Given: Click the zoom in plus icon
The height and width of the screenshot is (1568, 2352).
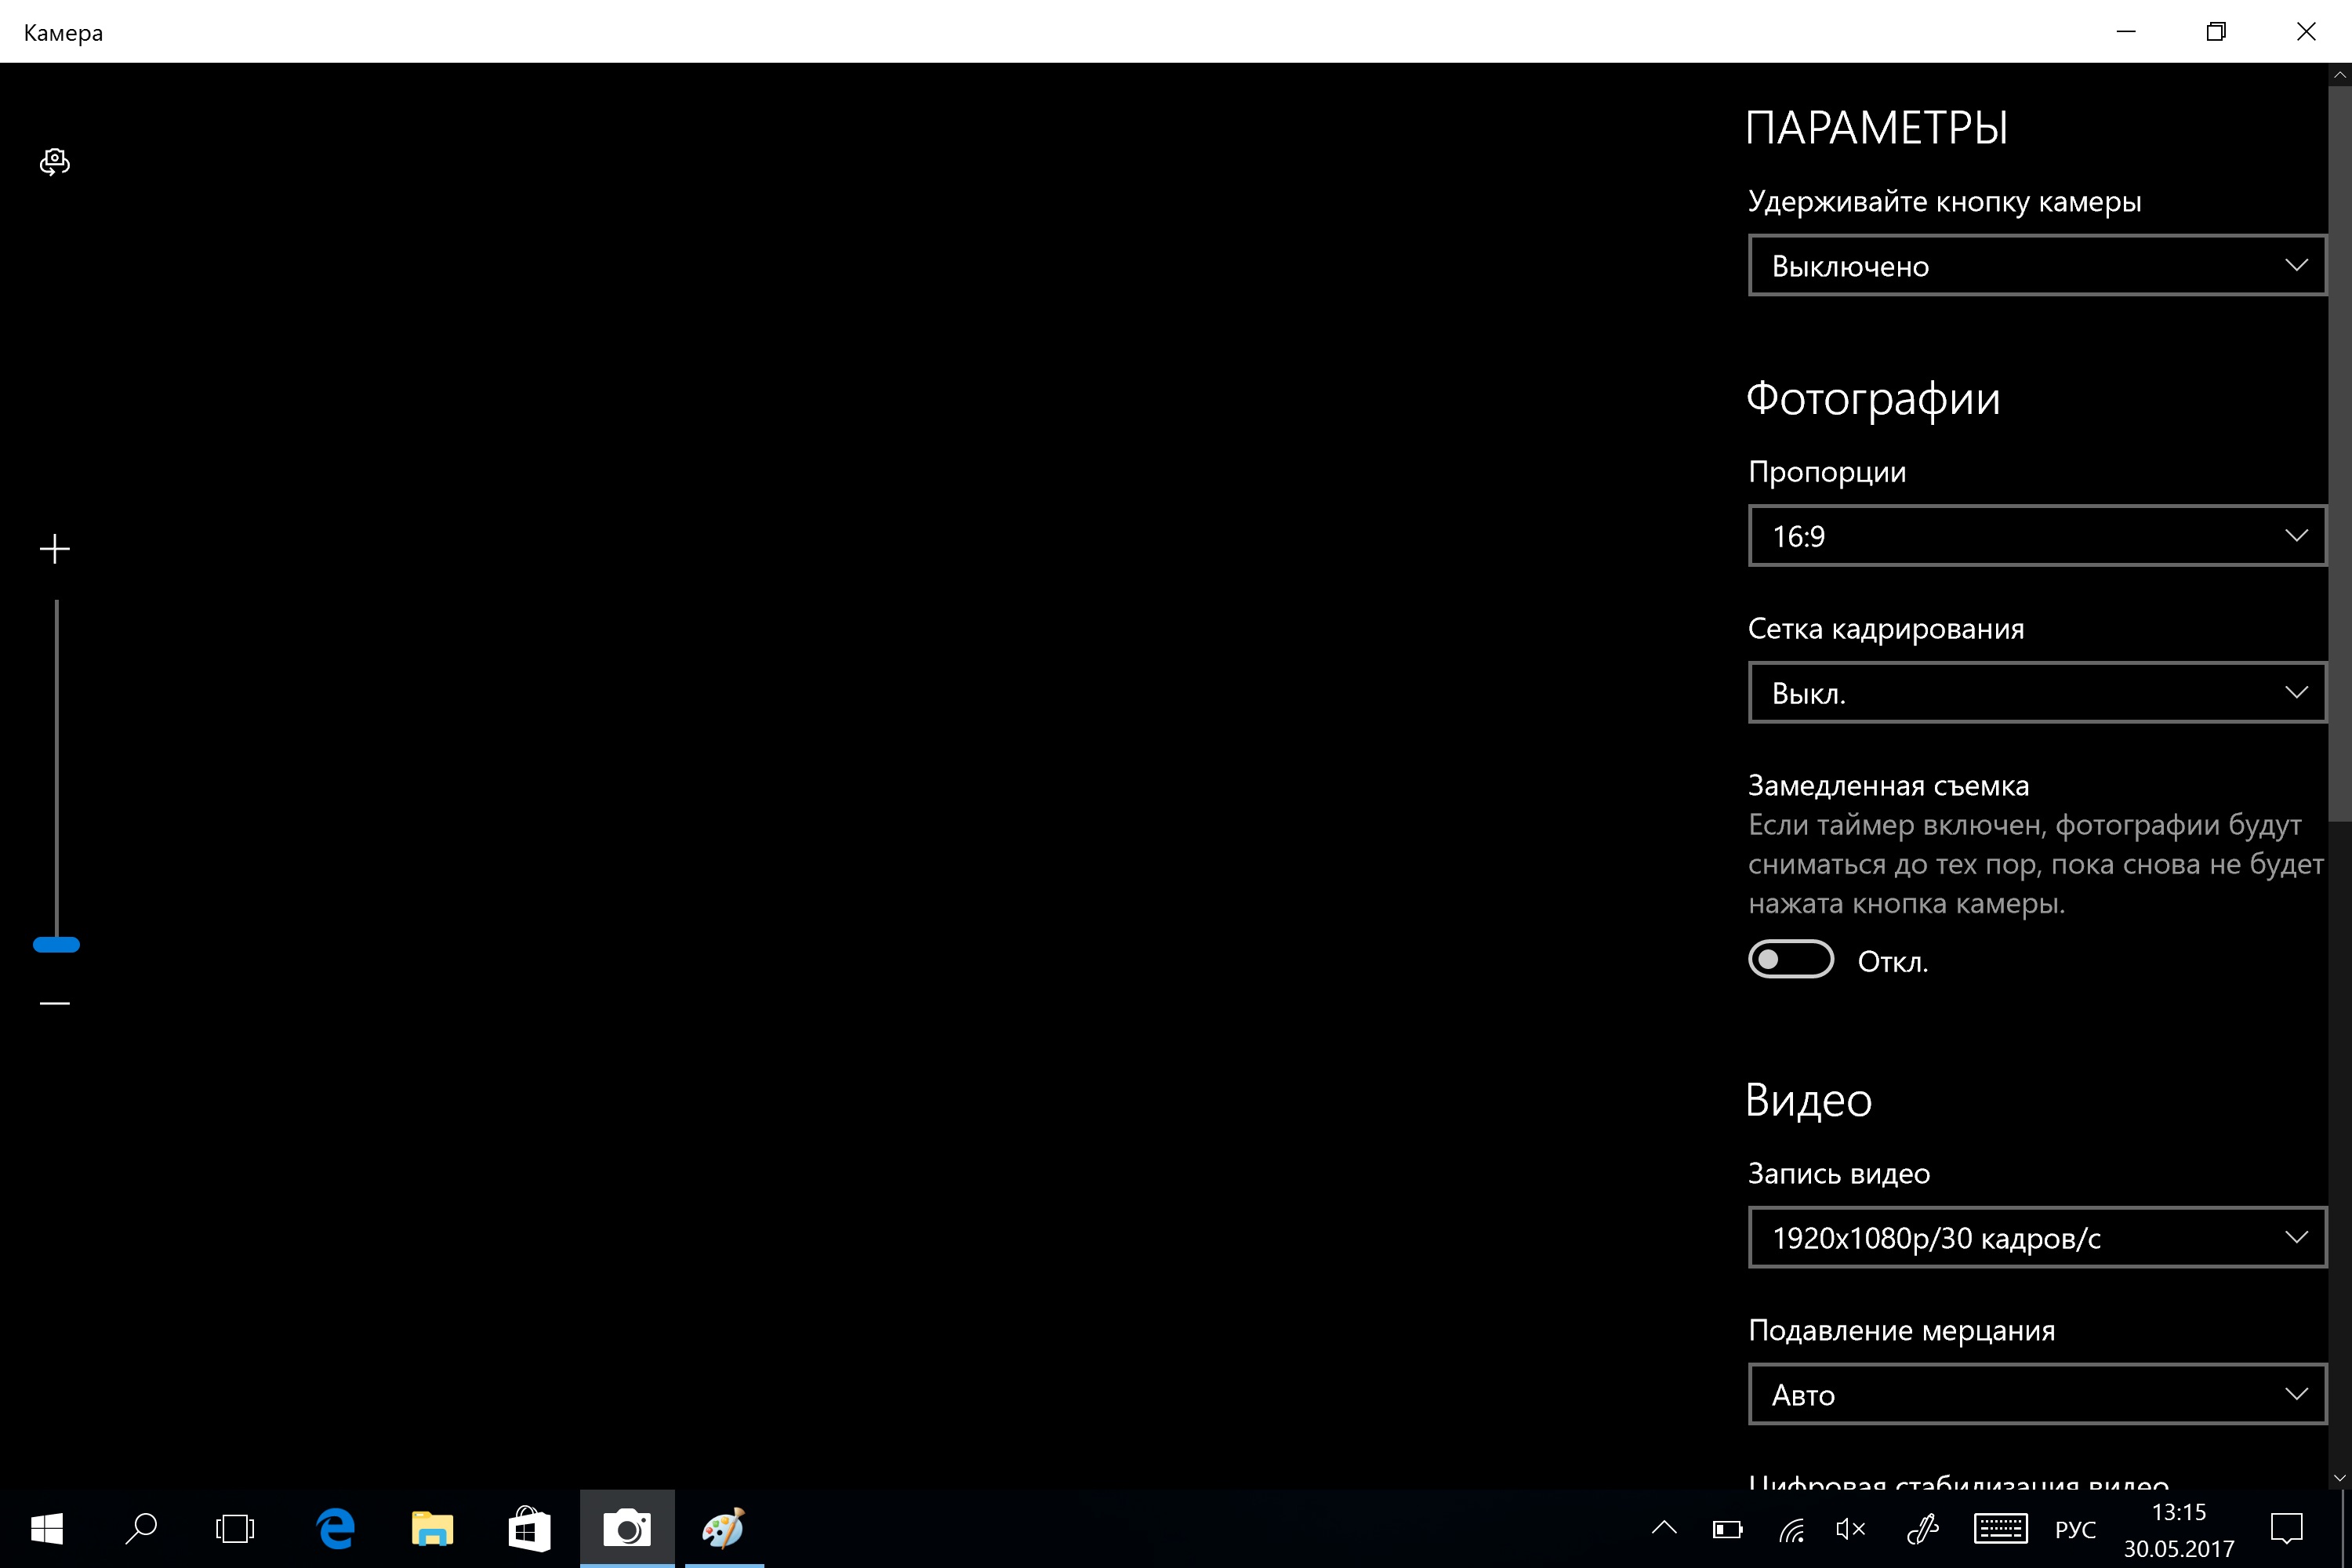Looking at the screenshot, I should pos(55,549).
